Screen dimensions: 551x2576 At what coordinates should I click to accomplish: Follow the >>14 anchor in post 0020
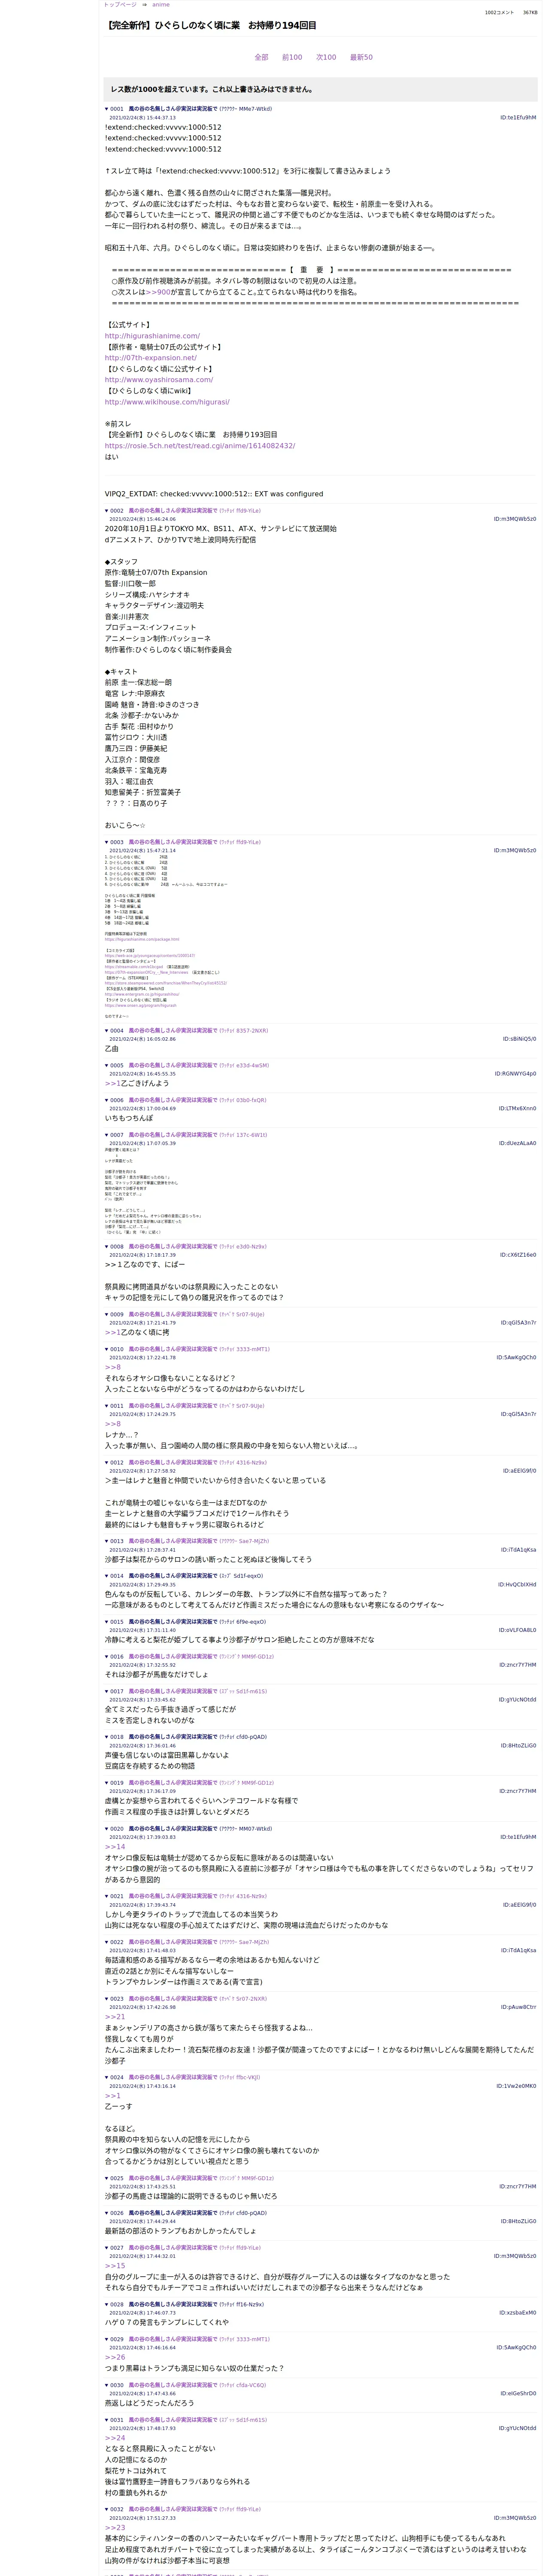coord(115,1847)
